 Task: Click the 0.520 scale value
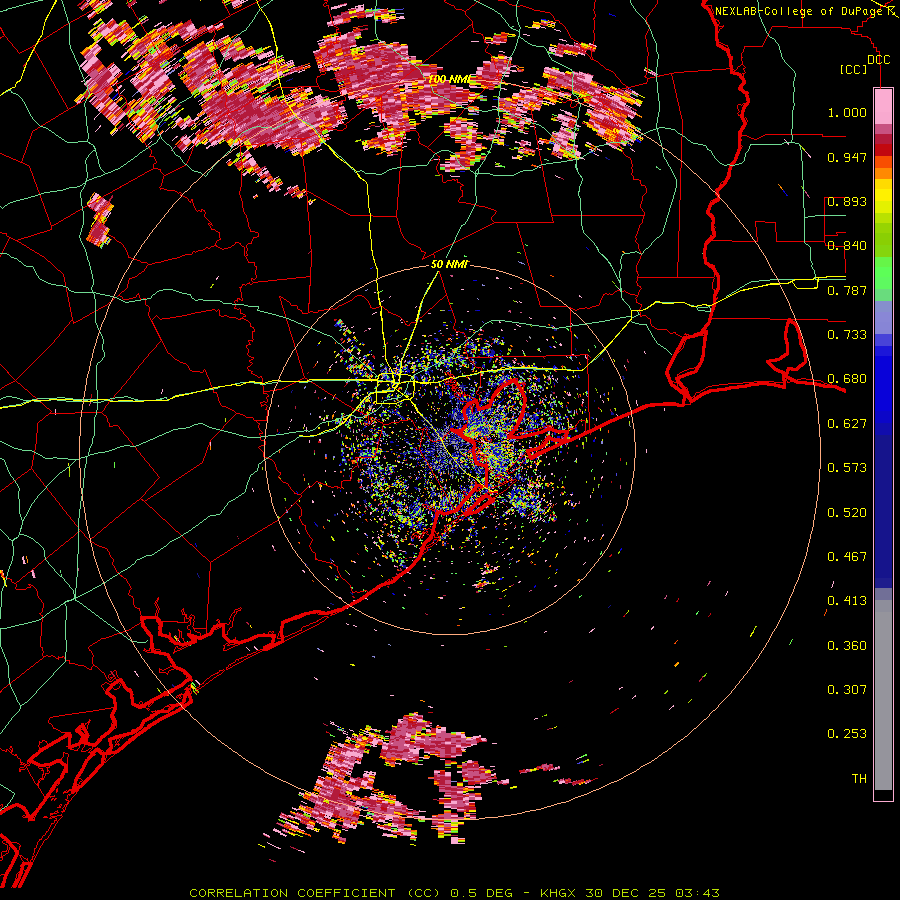847,513
